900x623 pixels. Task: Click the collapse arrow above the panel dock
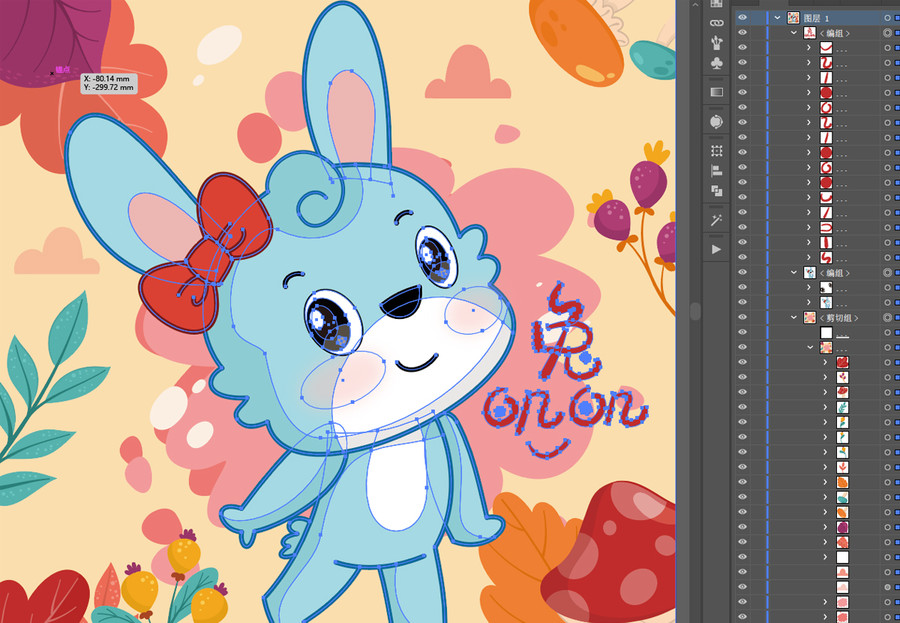click(x=695, y=5)
